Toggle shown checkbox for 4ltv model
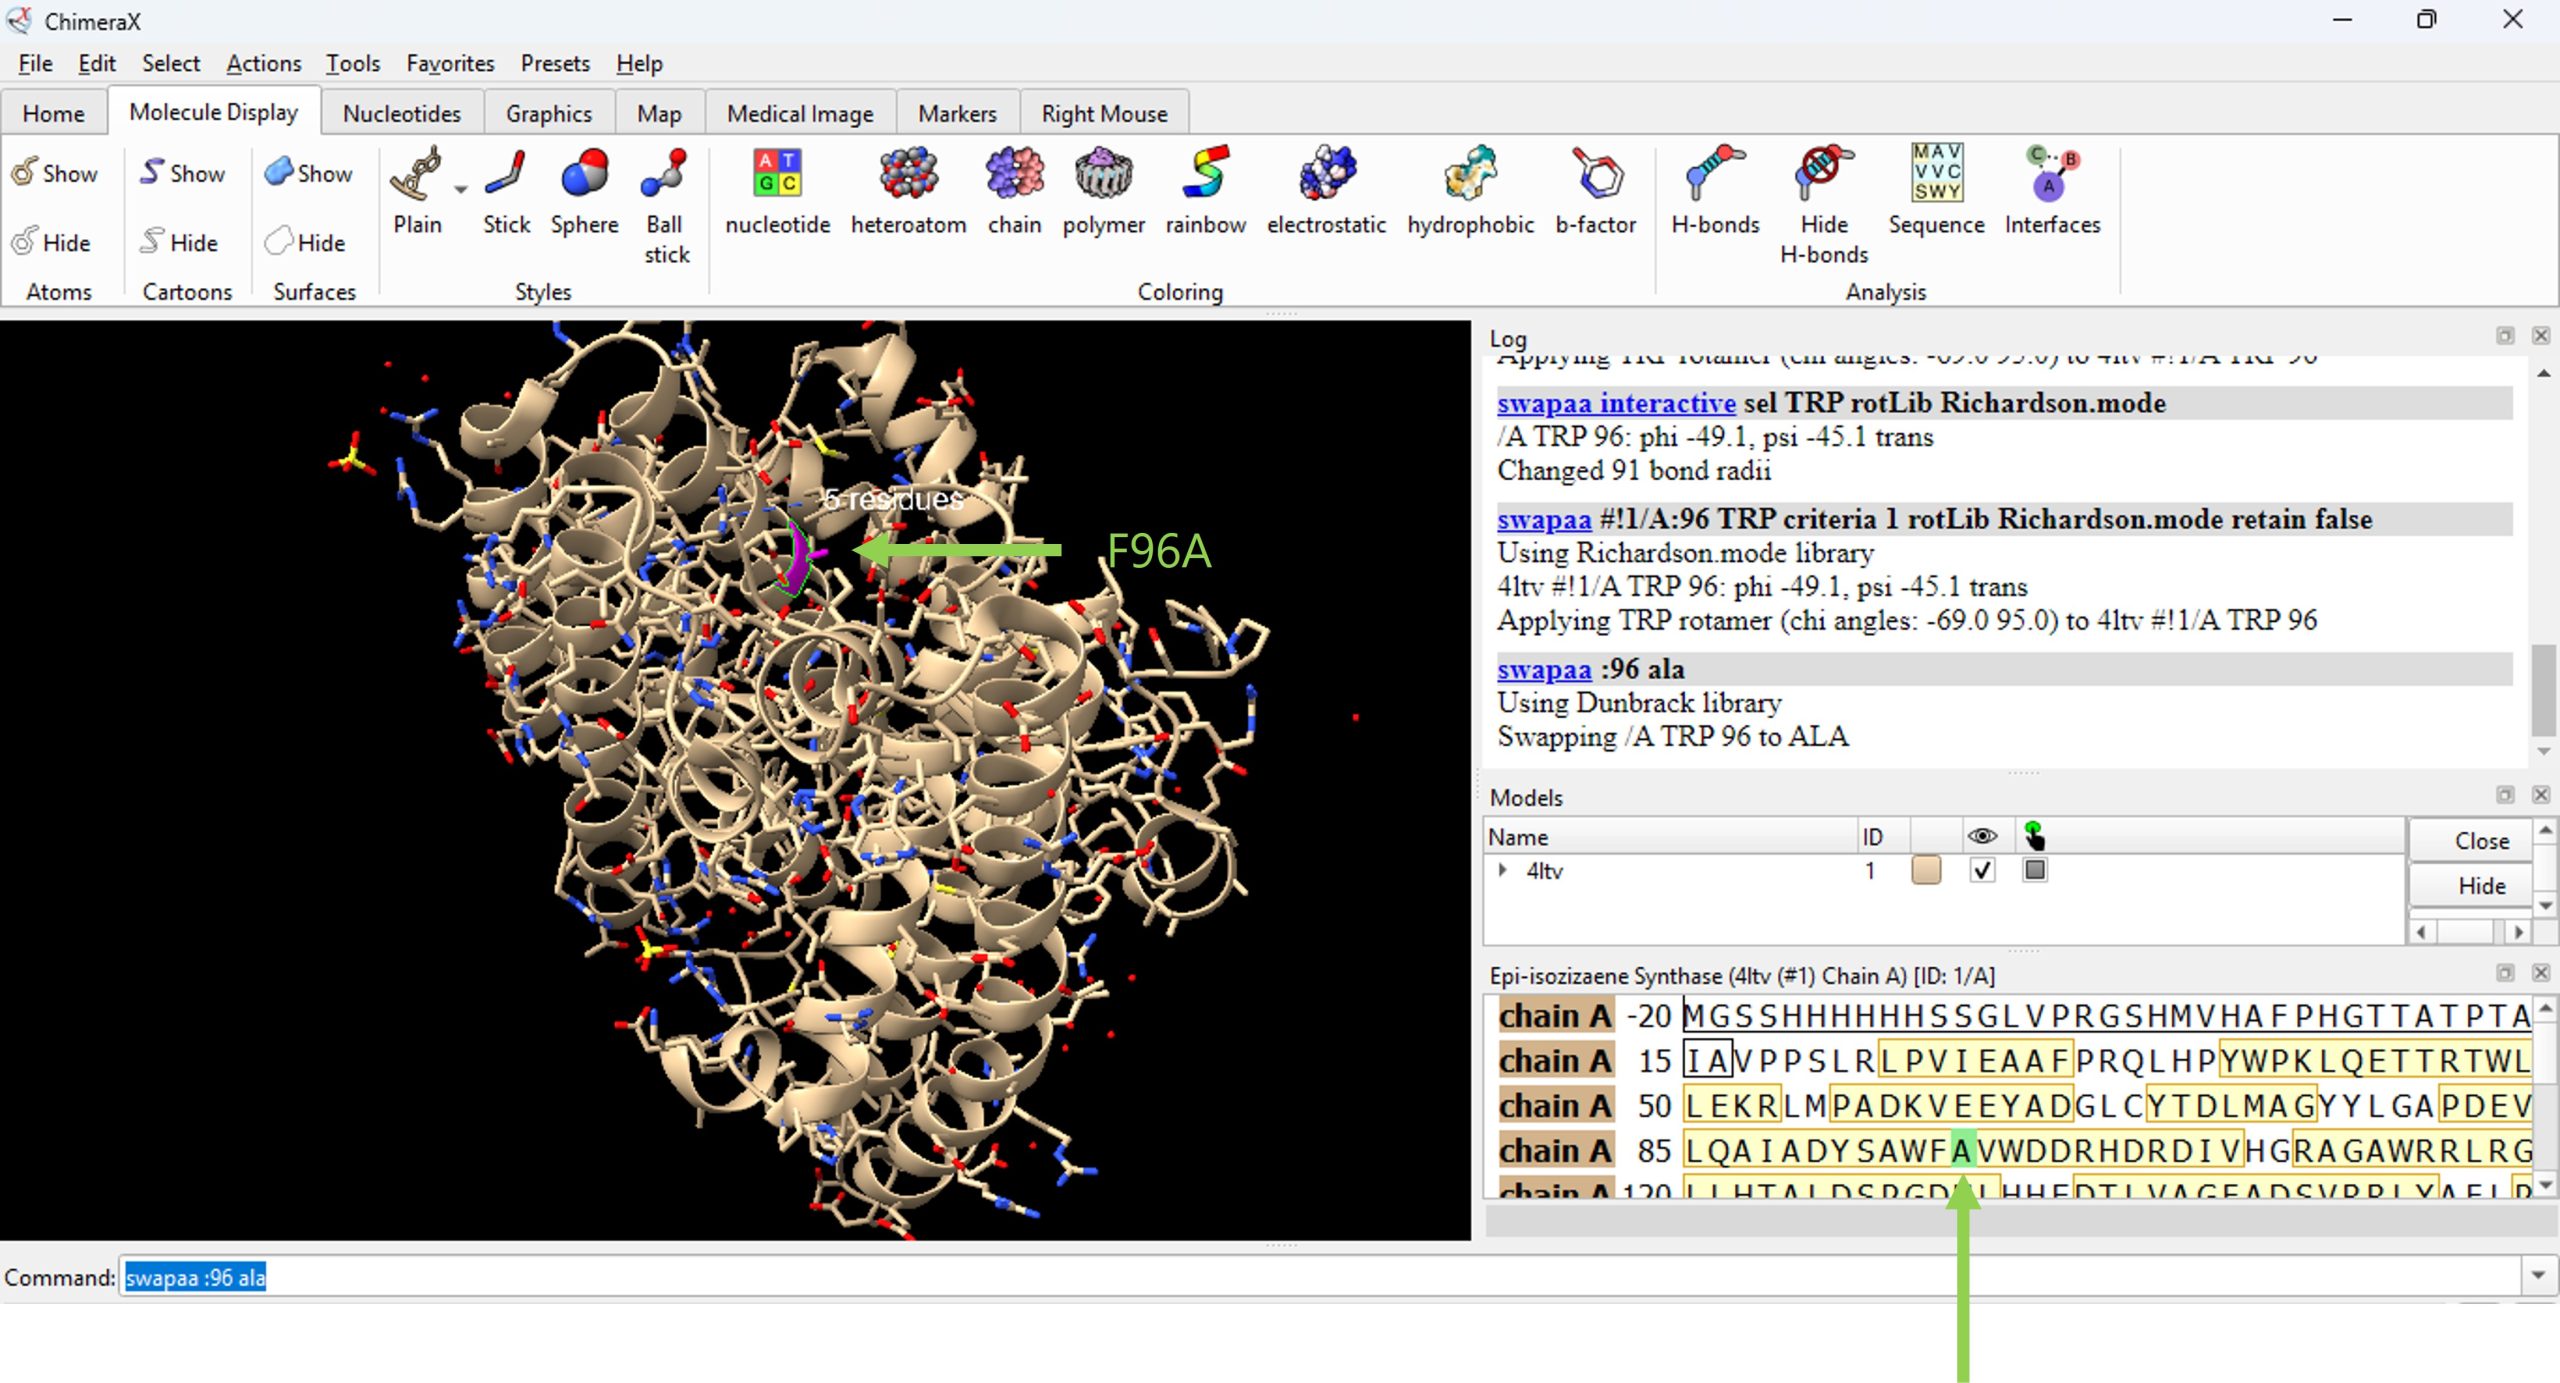The image size is (2560, 1383). coord(1982,870)
